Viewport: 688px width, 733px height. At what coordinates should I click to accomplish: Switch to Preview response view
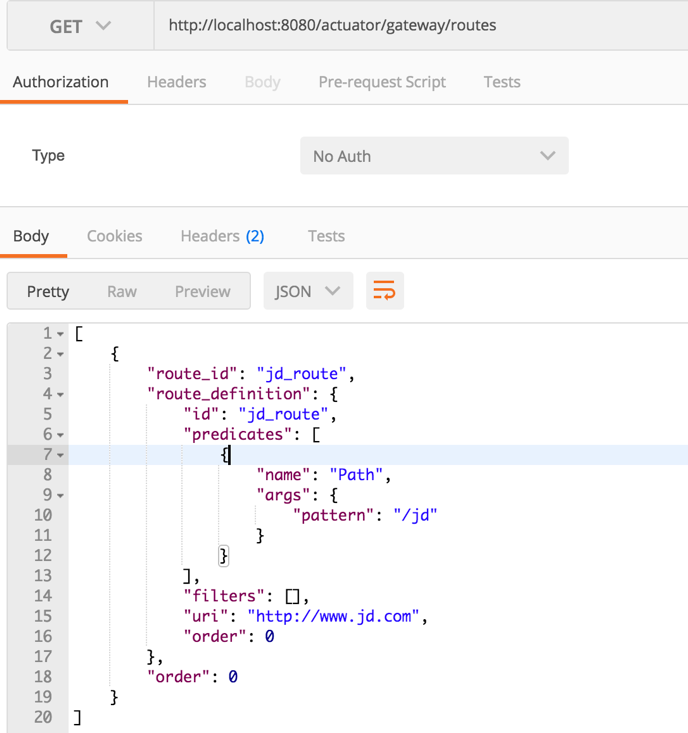point(202,291)
